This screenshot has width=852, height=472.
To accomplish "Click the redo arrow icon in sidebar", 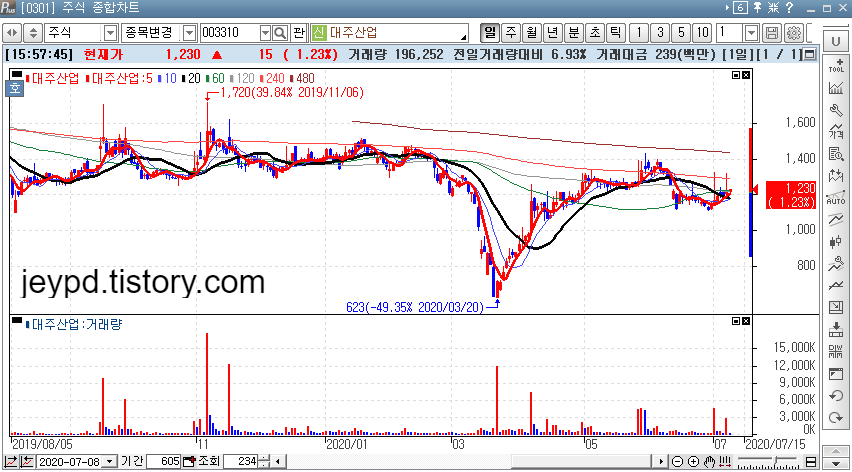I will 836,418.
